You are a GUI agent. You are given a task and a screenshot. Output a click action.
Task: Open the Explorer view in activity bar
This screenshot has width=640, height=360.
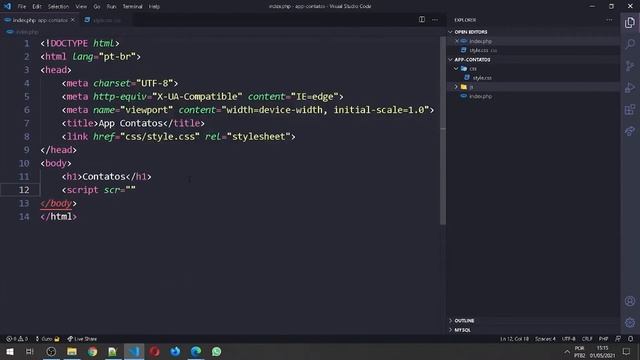[630, 23]
